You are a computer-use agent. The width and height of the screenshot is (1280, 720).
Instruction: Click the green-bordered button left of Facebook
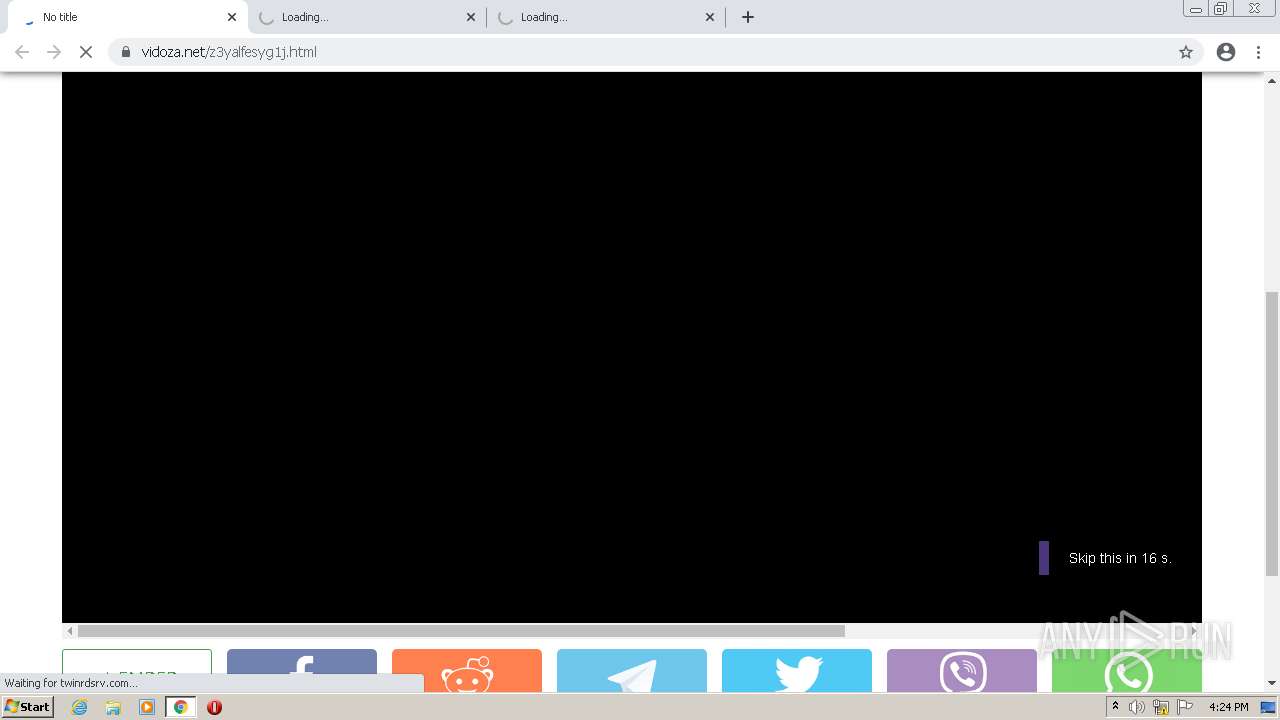pyautogui.click(x=137, y=670)
